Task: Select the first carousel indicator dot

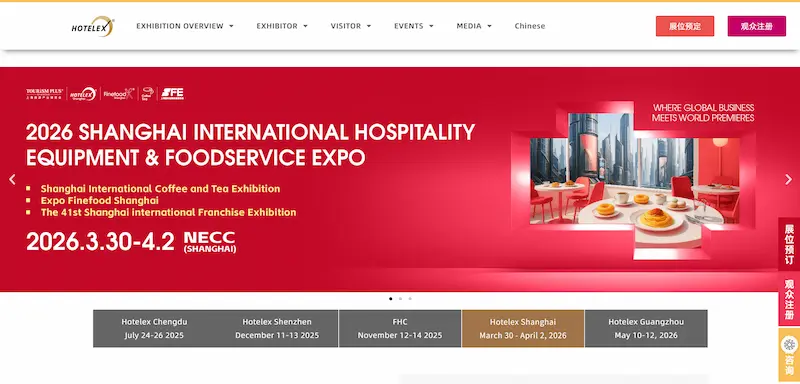Action: [x=391, y=299]
